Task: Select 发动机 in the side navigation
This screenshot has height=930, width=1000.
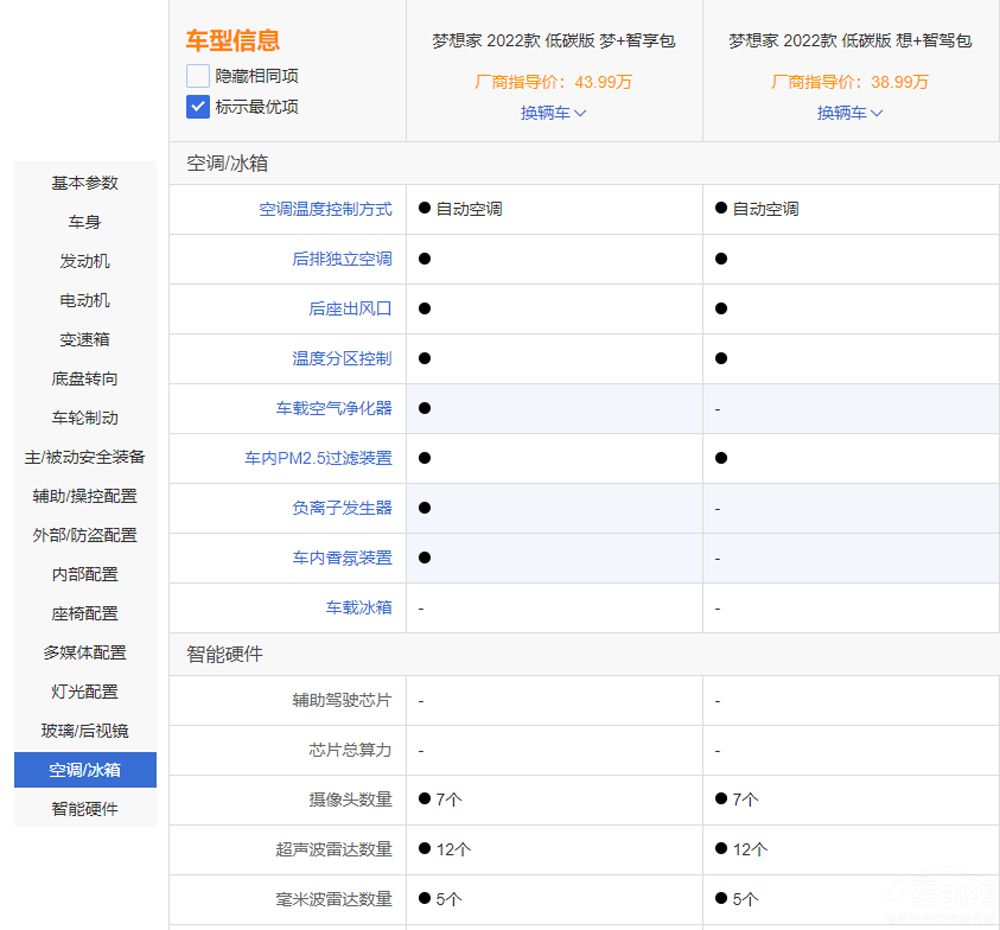Action: point(85,261)
